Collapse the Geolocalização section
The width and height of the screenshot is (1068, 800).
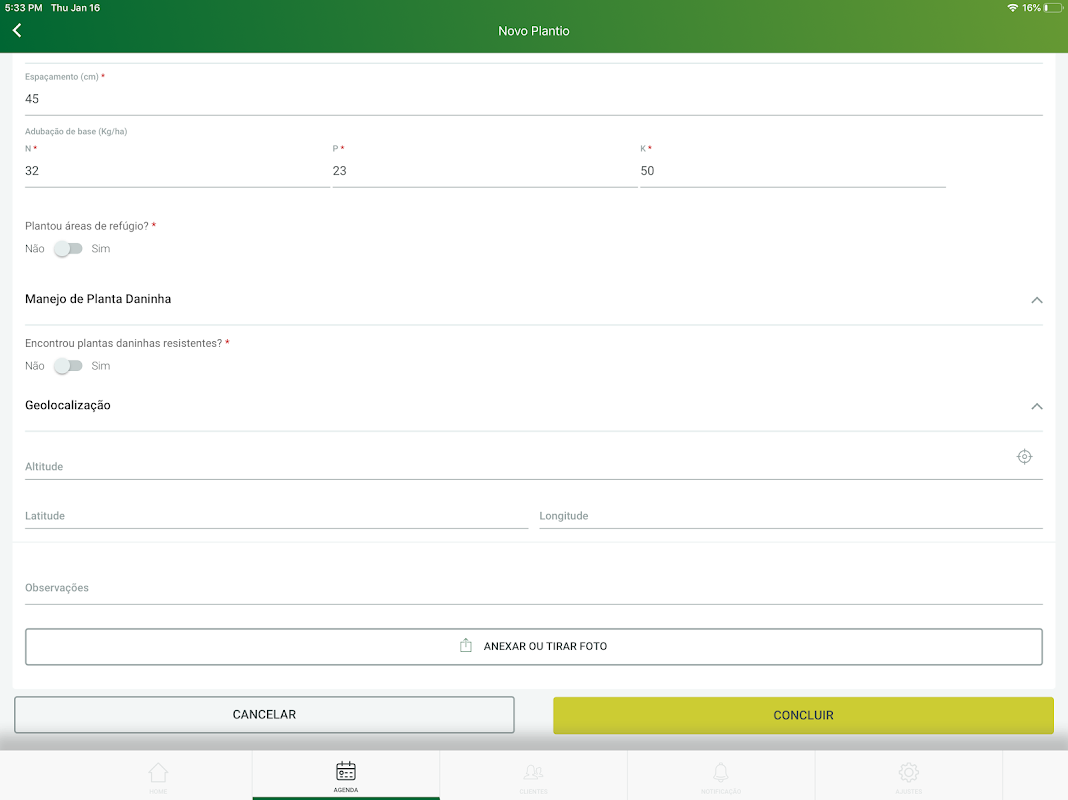(x=1037, y=406)
